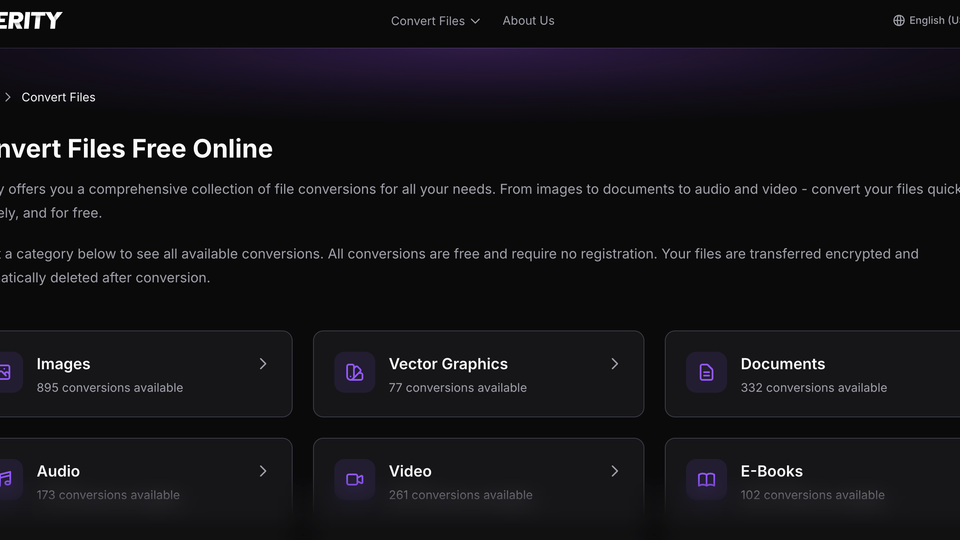Open the Documents category title
Screen dimensions: 960x540
782,364
